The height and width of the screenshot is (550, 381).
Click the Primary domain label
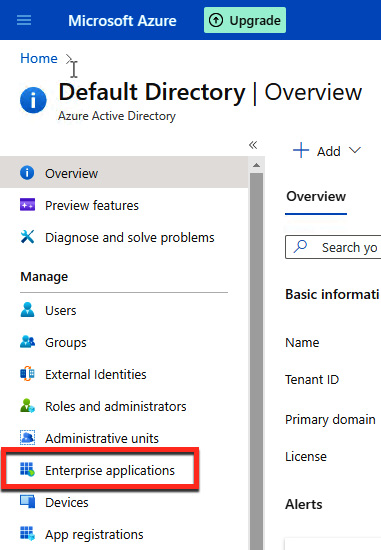tap(330, 420)
